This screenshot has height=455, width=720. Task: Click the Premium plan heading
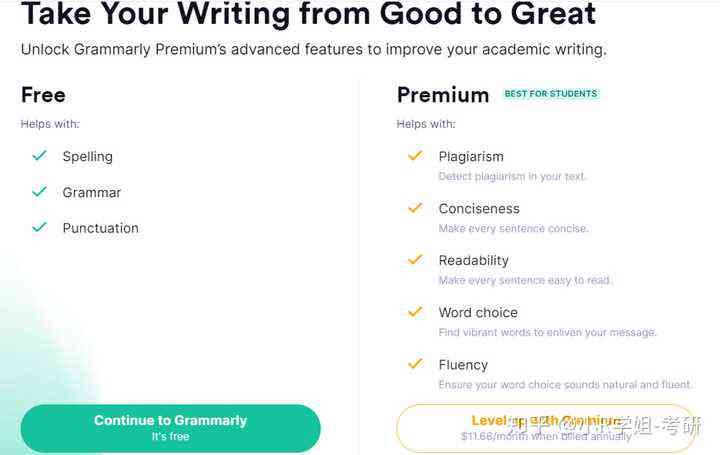(443, 95)
